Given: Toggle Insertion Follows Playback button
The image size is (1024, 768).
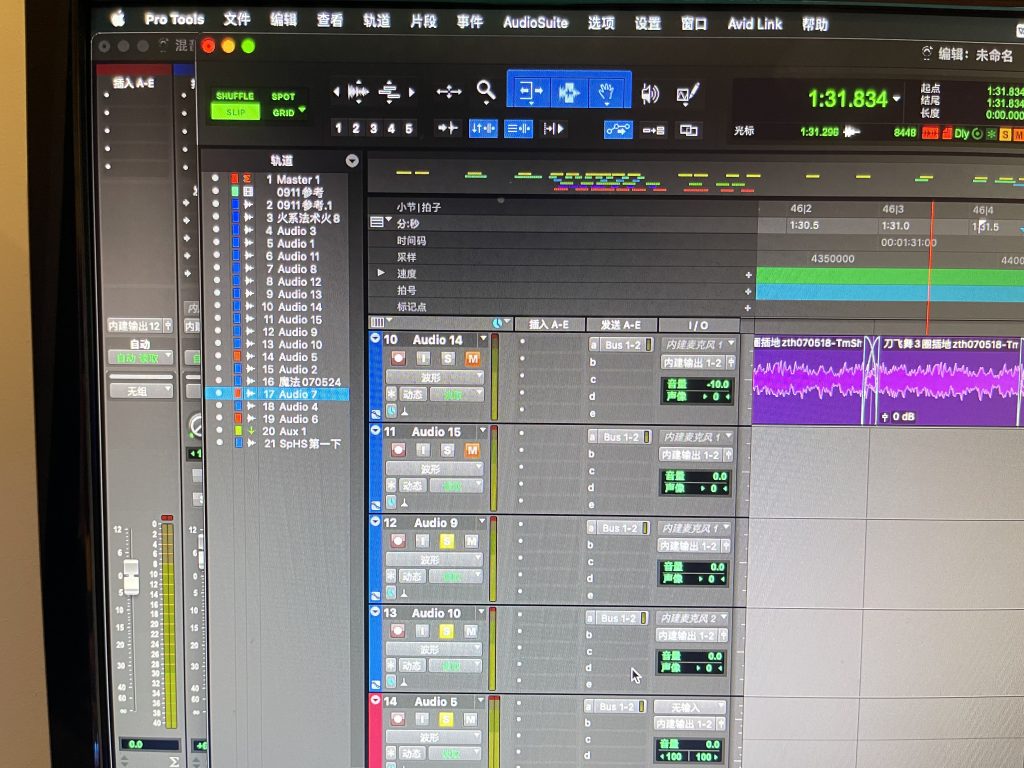Looking at the screenshot, I should pos(553,129).
